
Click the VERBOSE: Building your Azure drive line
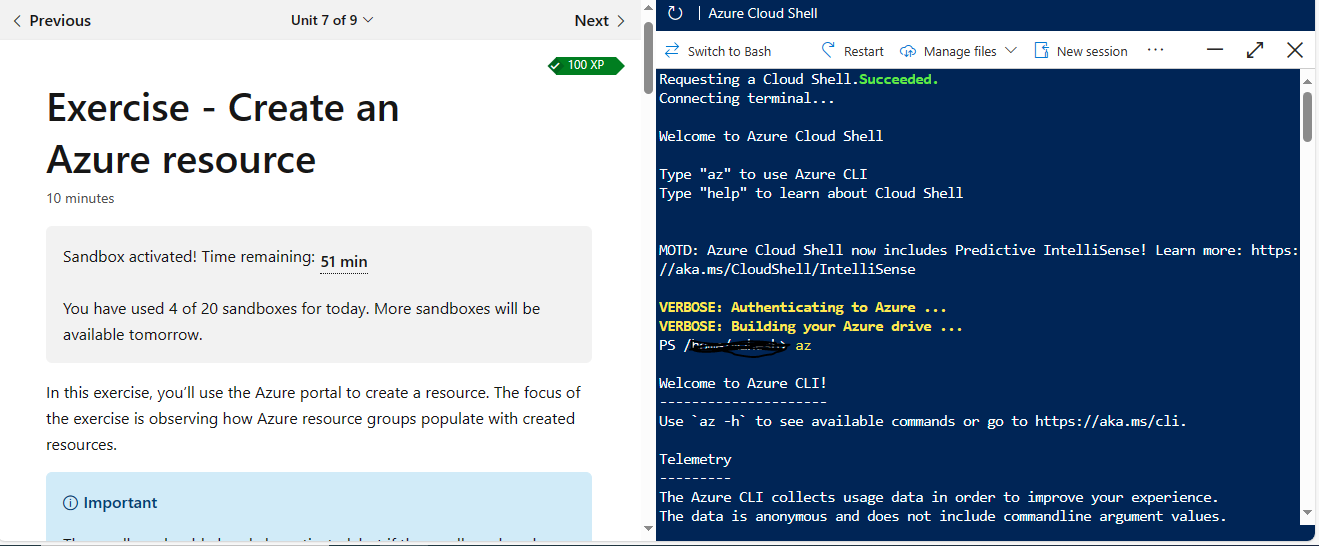811,326
